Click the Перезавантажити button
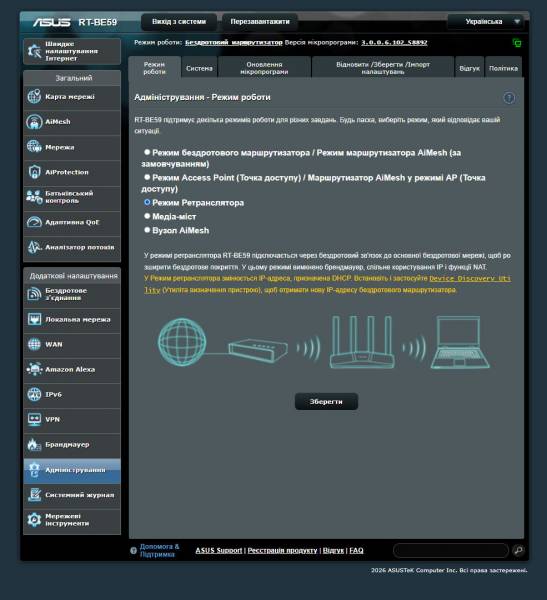547x600 pixels. tap(260, 22)
